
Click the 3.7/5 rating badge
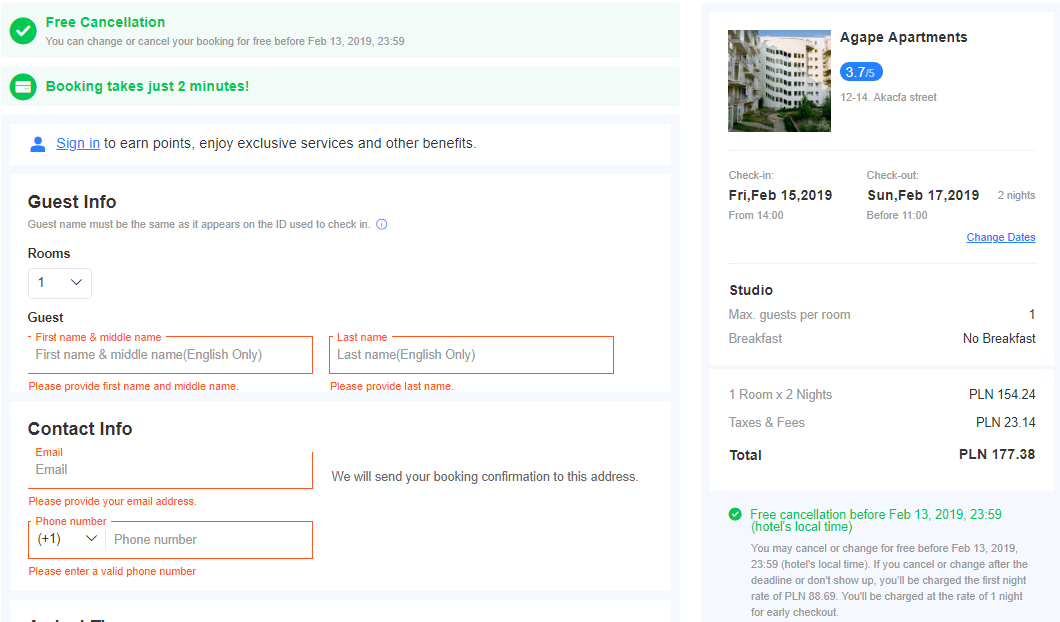click(x=861, y=72)
